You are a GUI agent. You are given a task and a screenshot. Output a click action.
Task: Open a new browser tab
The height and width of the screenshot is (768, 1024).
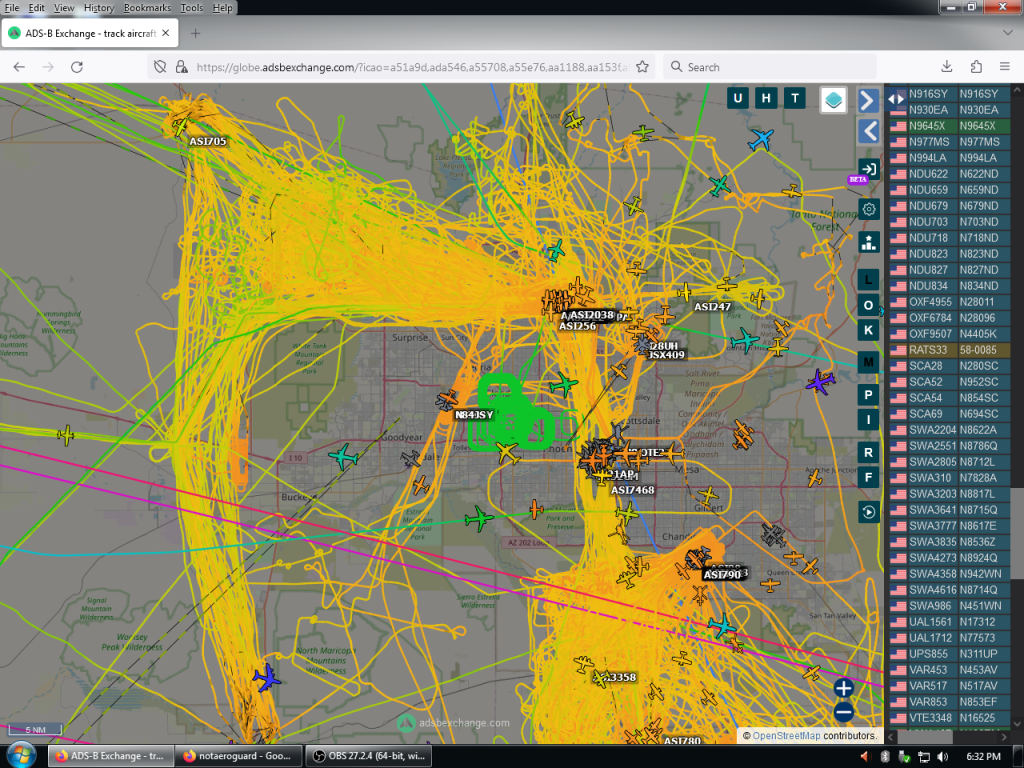click(x=195, y=33)
